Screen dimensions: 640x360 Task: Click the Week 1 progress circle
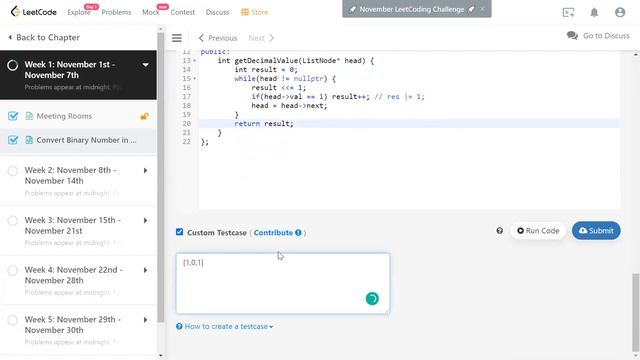pyautogui.click(x=13, y=65)
